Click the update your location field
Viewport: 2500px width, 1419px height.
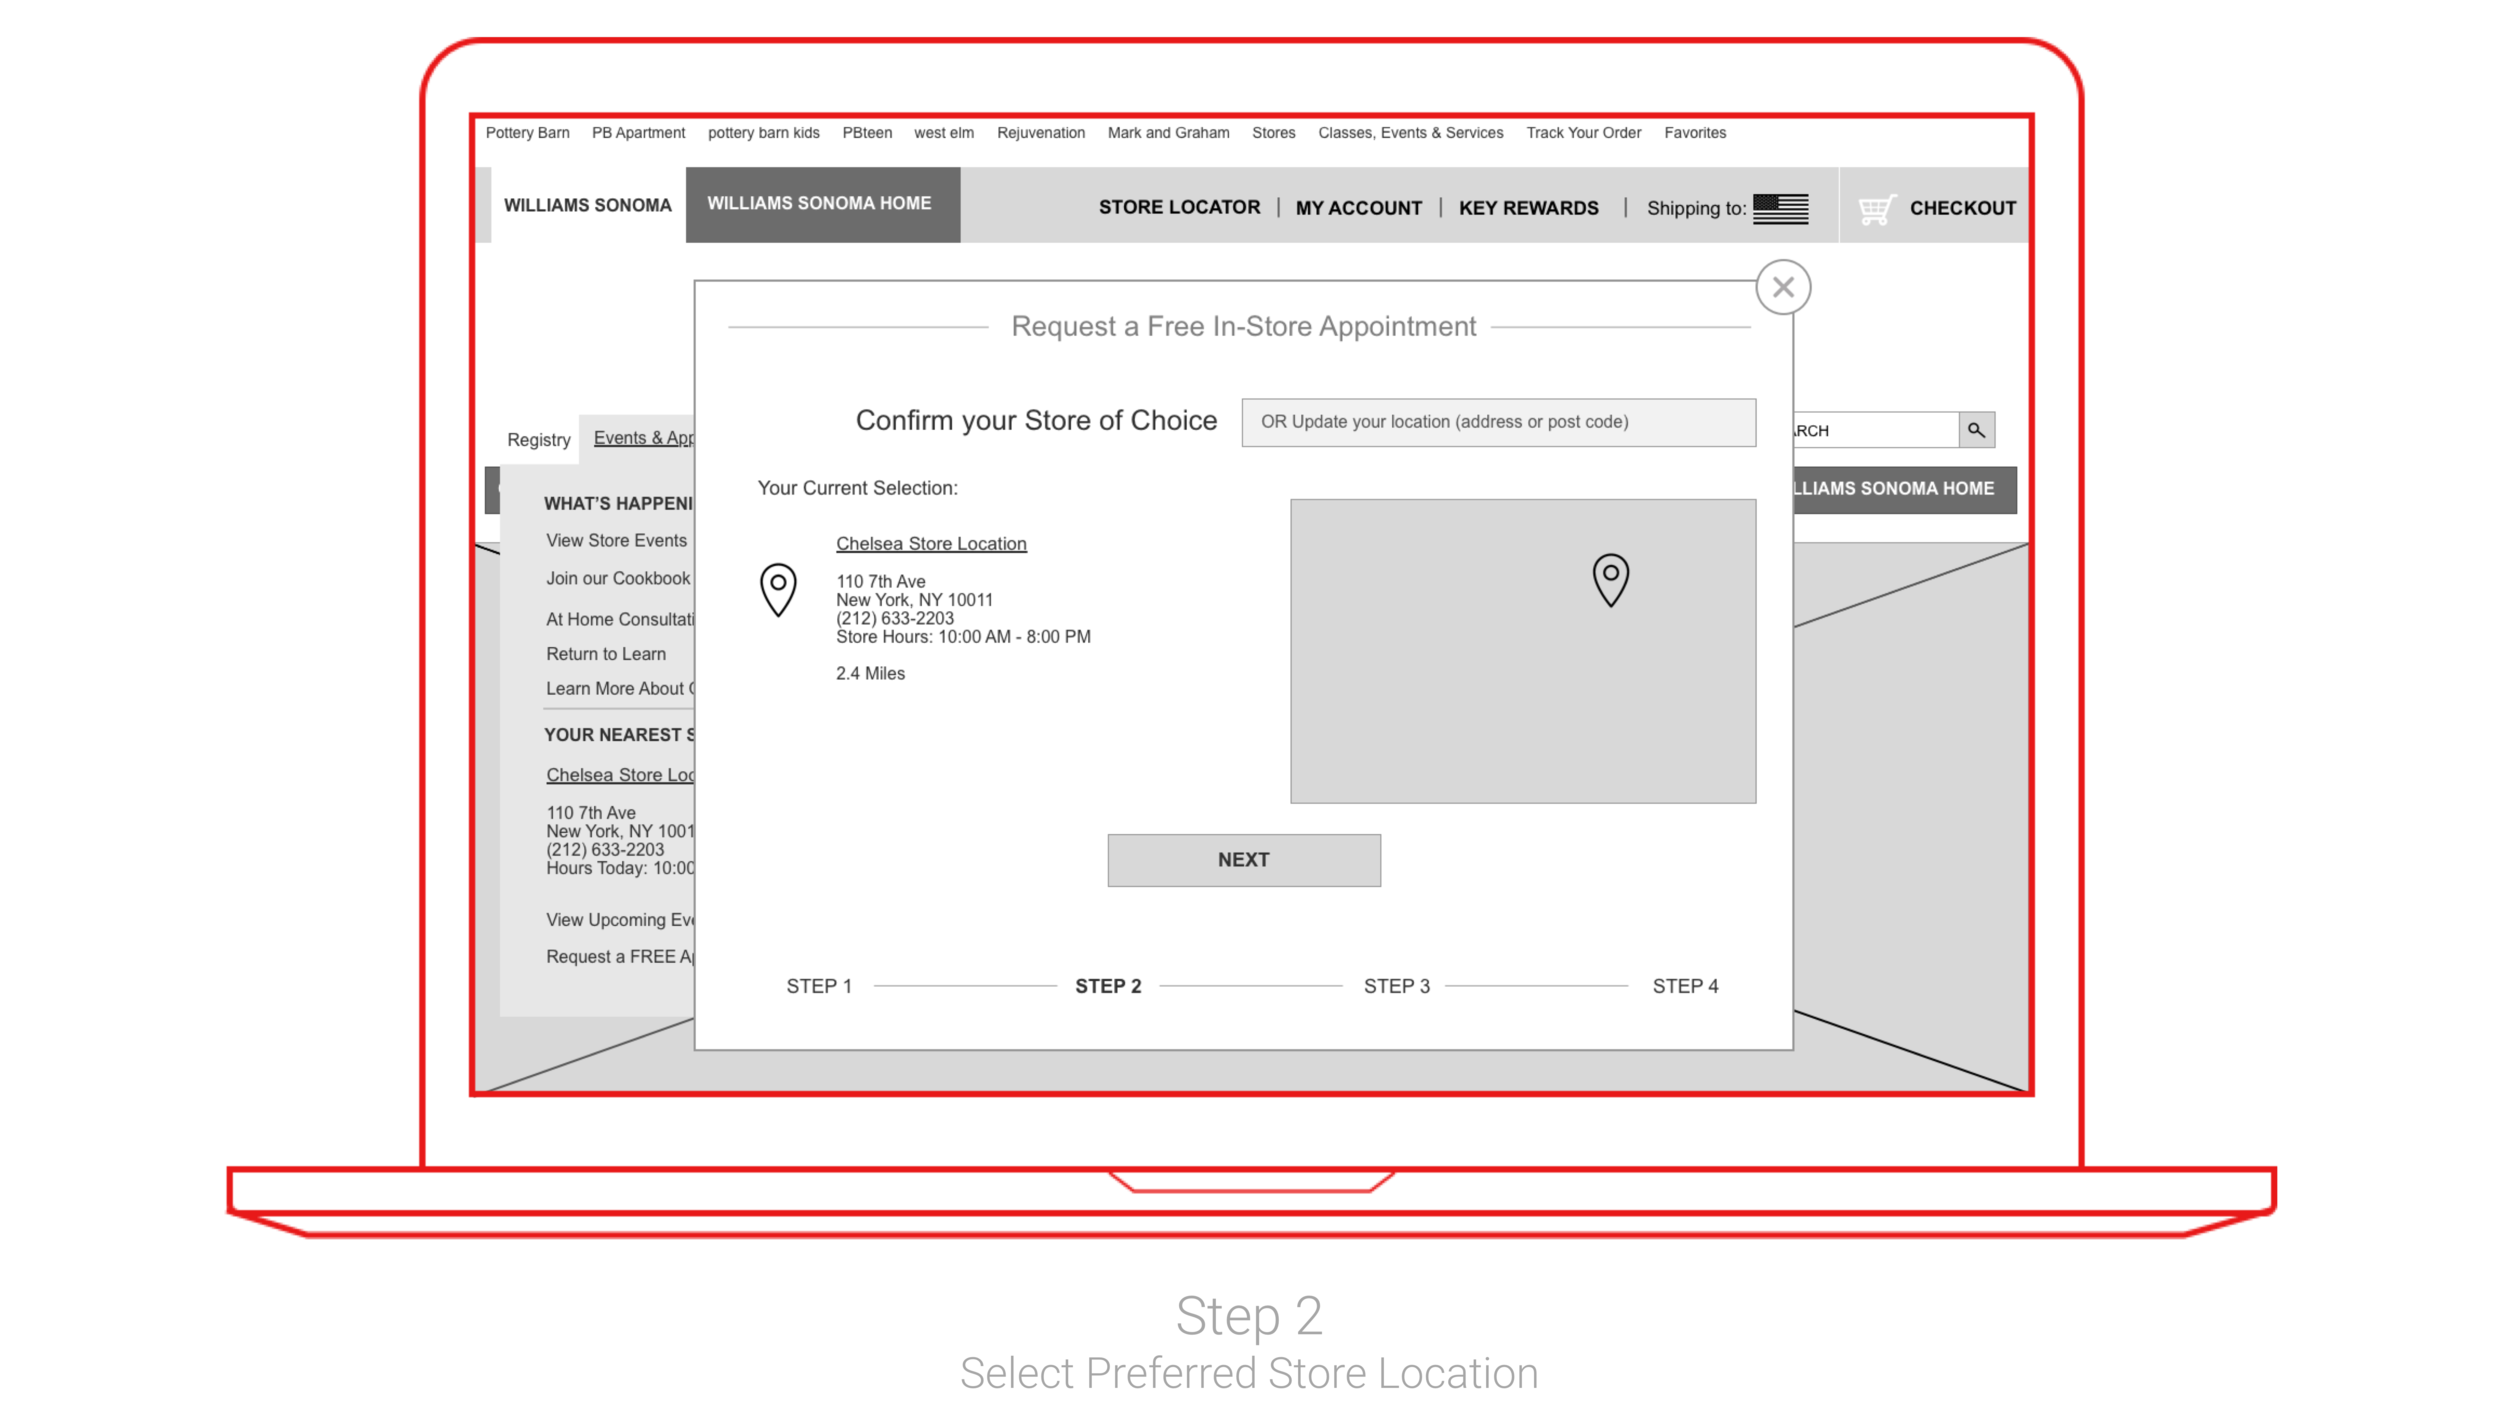(x=1497, y=422)
